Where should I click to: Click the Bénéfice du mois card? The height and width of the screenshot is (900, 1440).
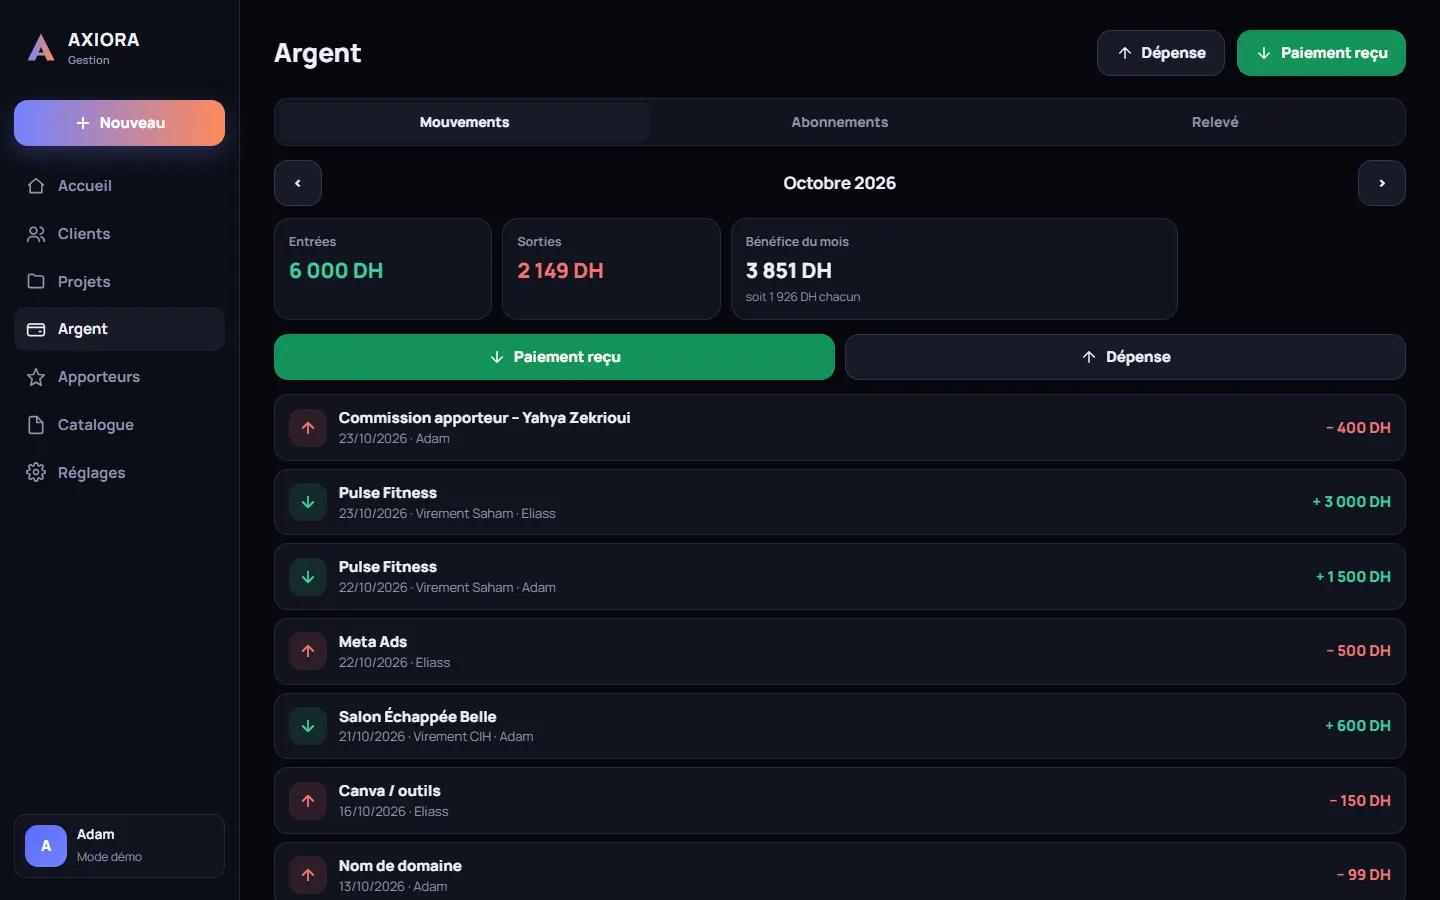[x=954, y=269]
